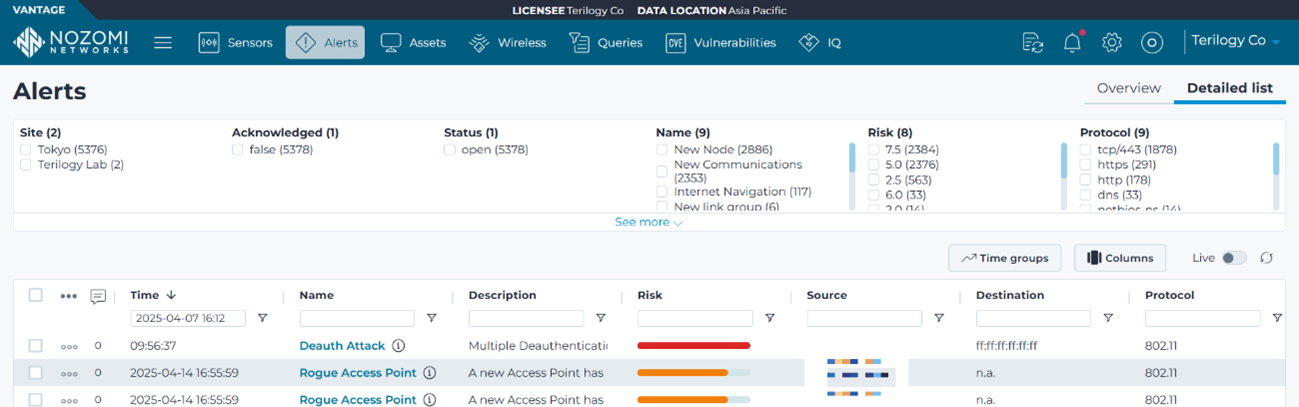The image size is (1299, 407).
Task: Open the Deauth Attack alert link
Action: tap(342, 346)
